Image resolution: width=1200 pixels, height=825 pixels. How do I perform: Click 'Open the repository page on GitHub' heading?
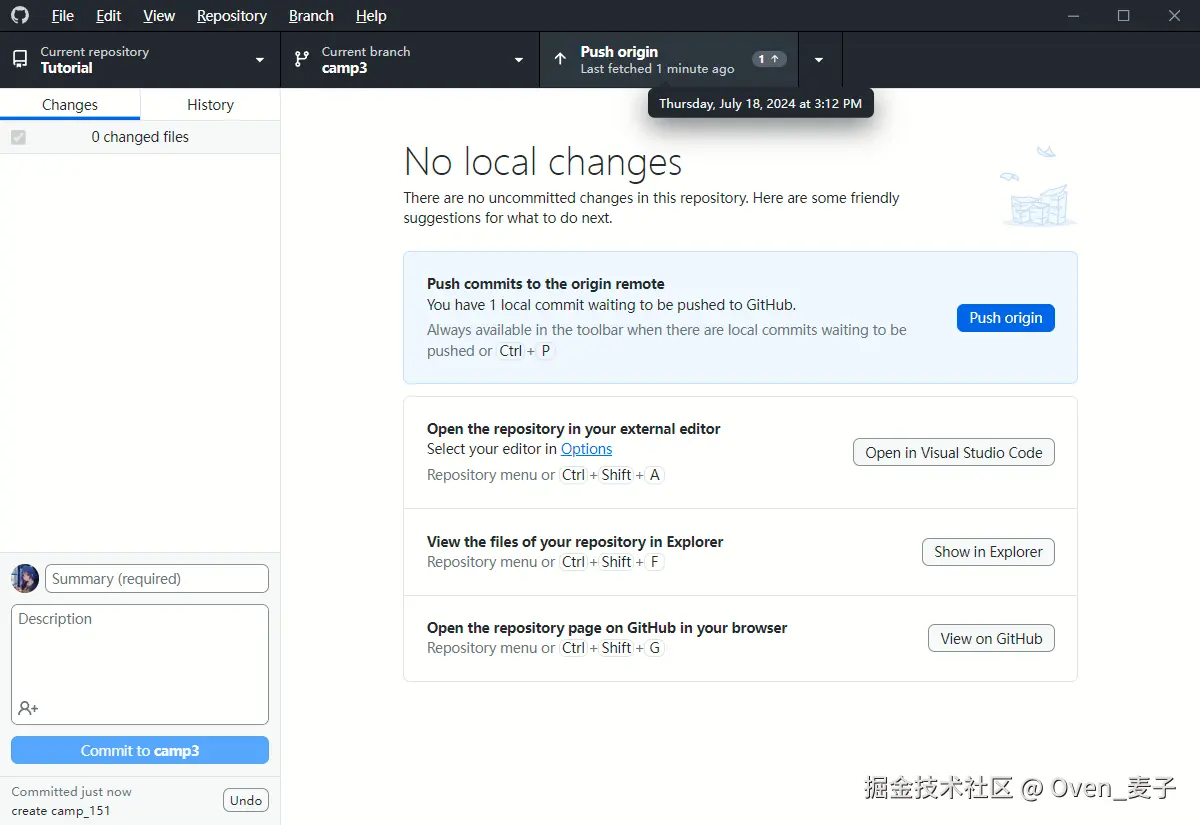tap(607, 628)
